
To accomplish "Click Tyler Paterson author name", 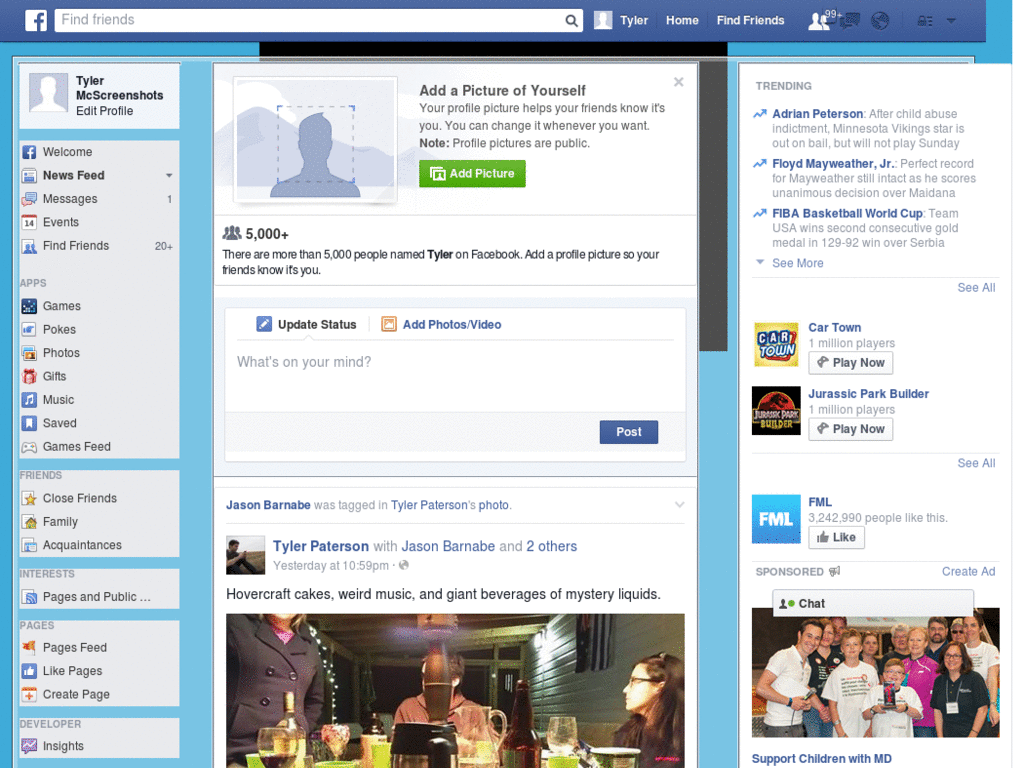I will [x=321, y=546].
